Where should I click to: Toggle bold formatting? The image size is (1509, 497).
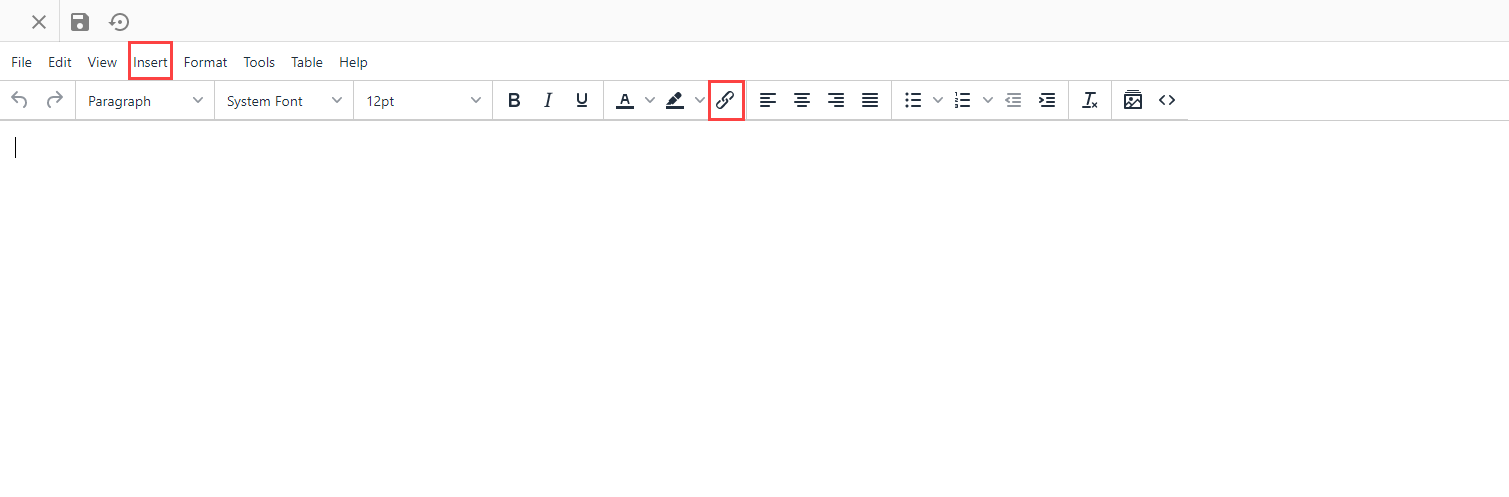tap(514, 100)
